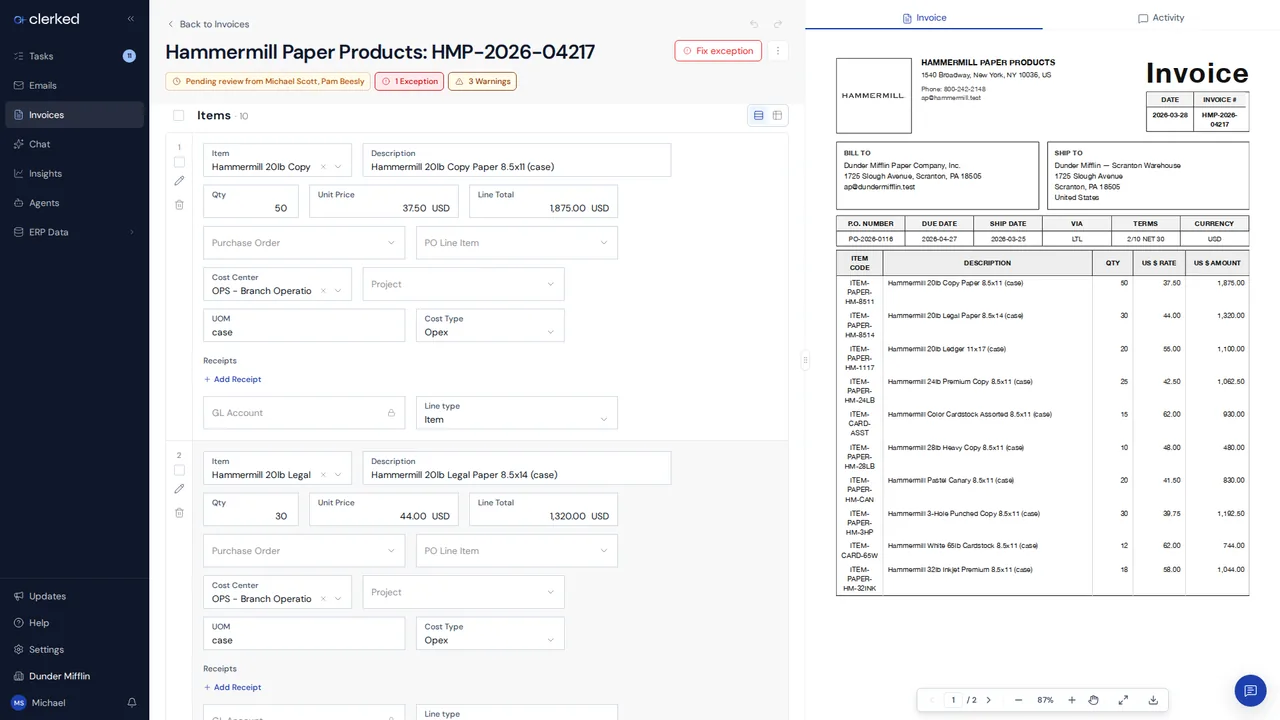
Task: Zoom out the PDF with minus icon
Action: point(1018,700)
